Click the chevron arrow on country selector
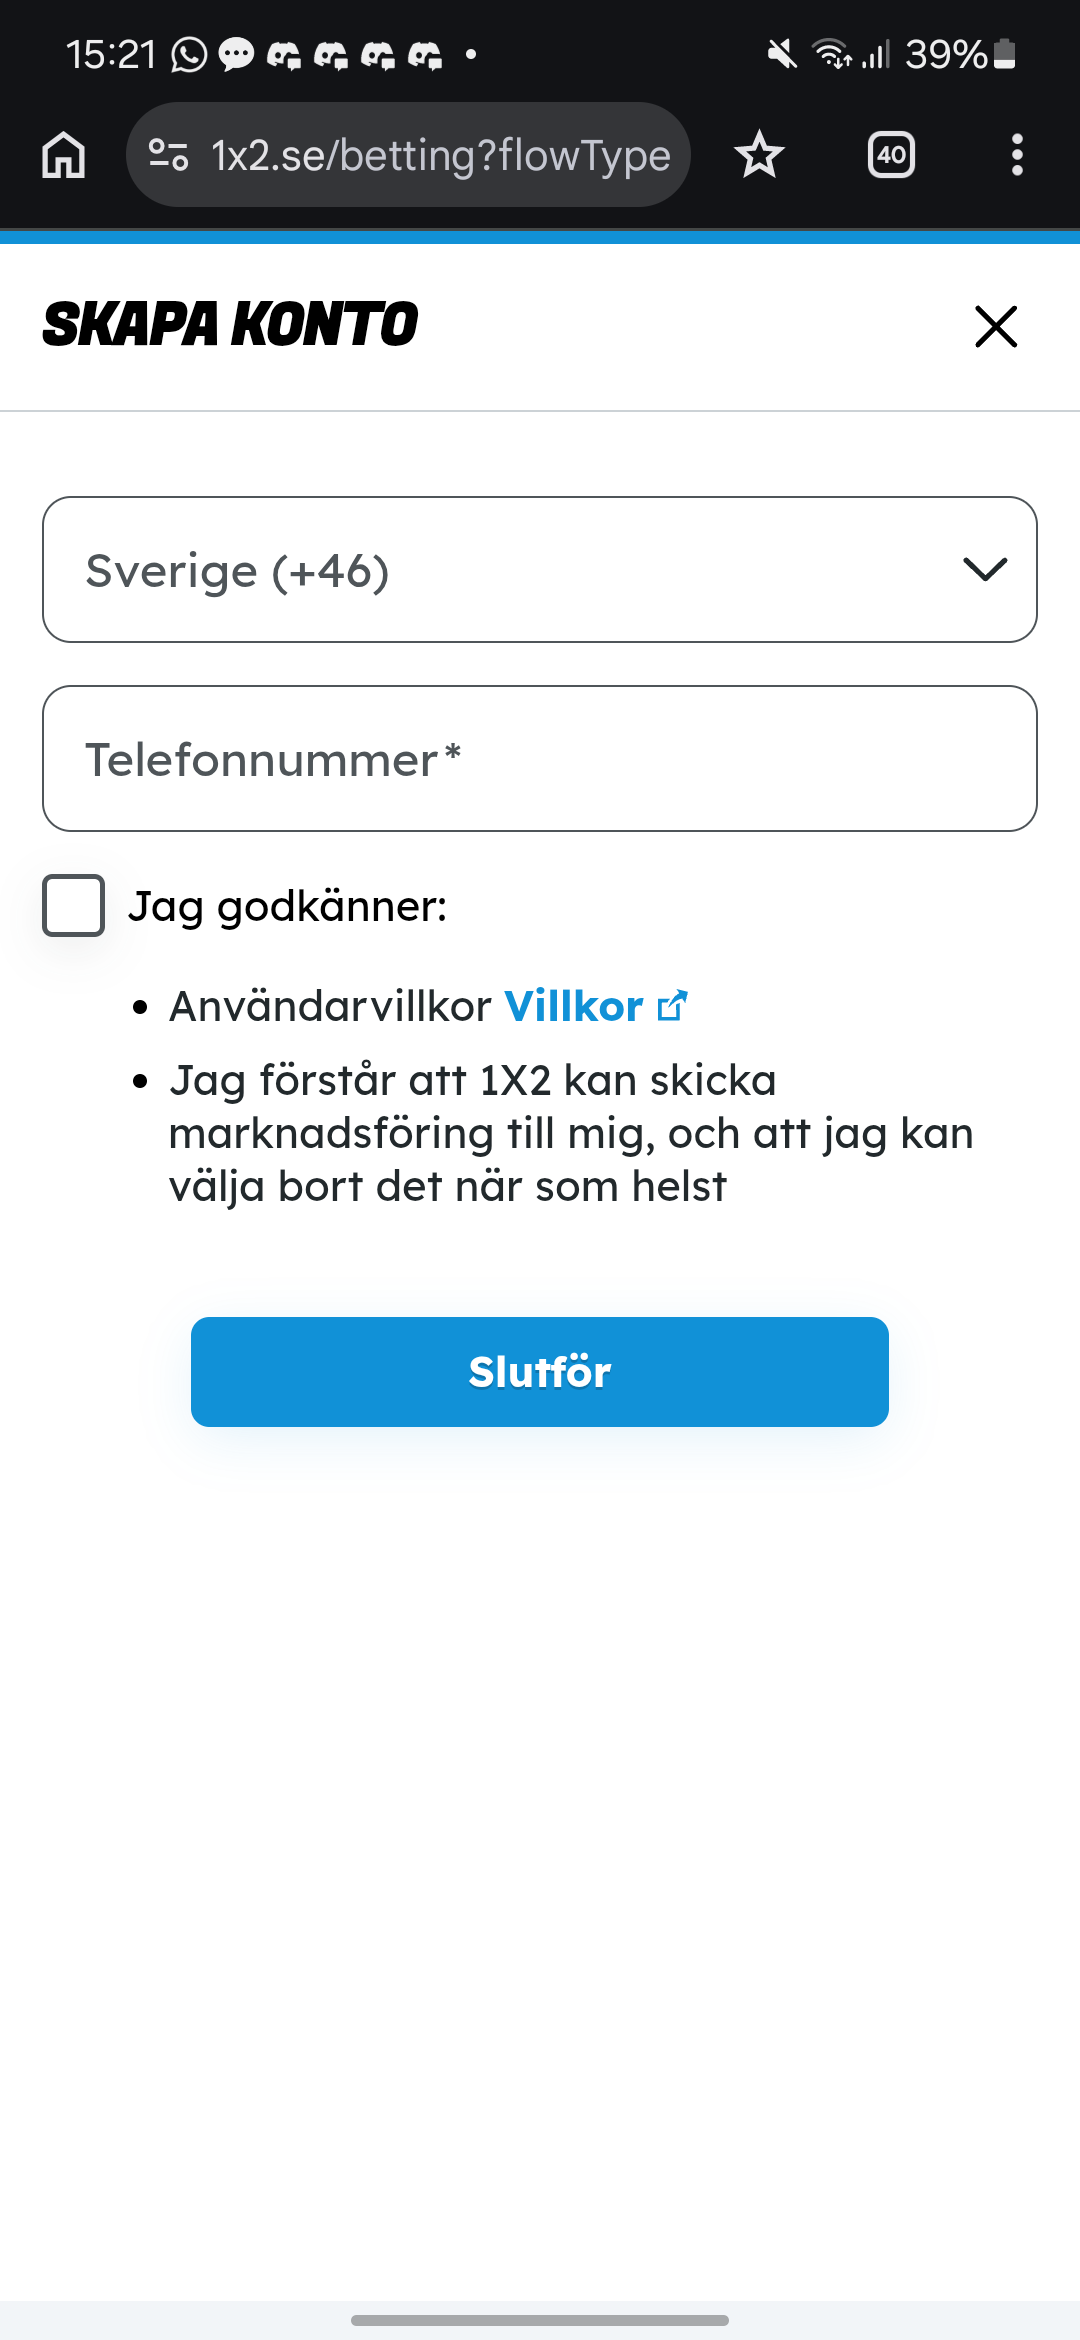Image resolution: width=1080 pixels, height=2340 pixels. point(985,570)
